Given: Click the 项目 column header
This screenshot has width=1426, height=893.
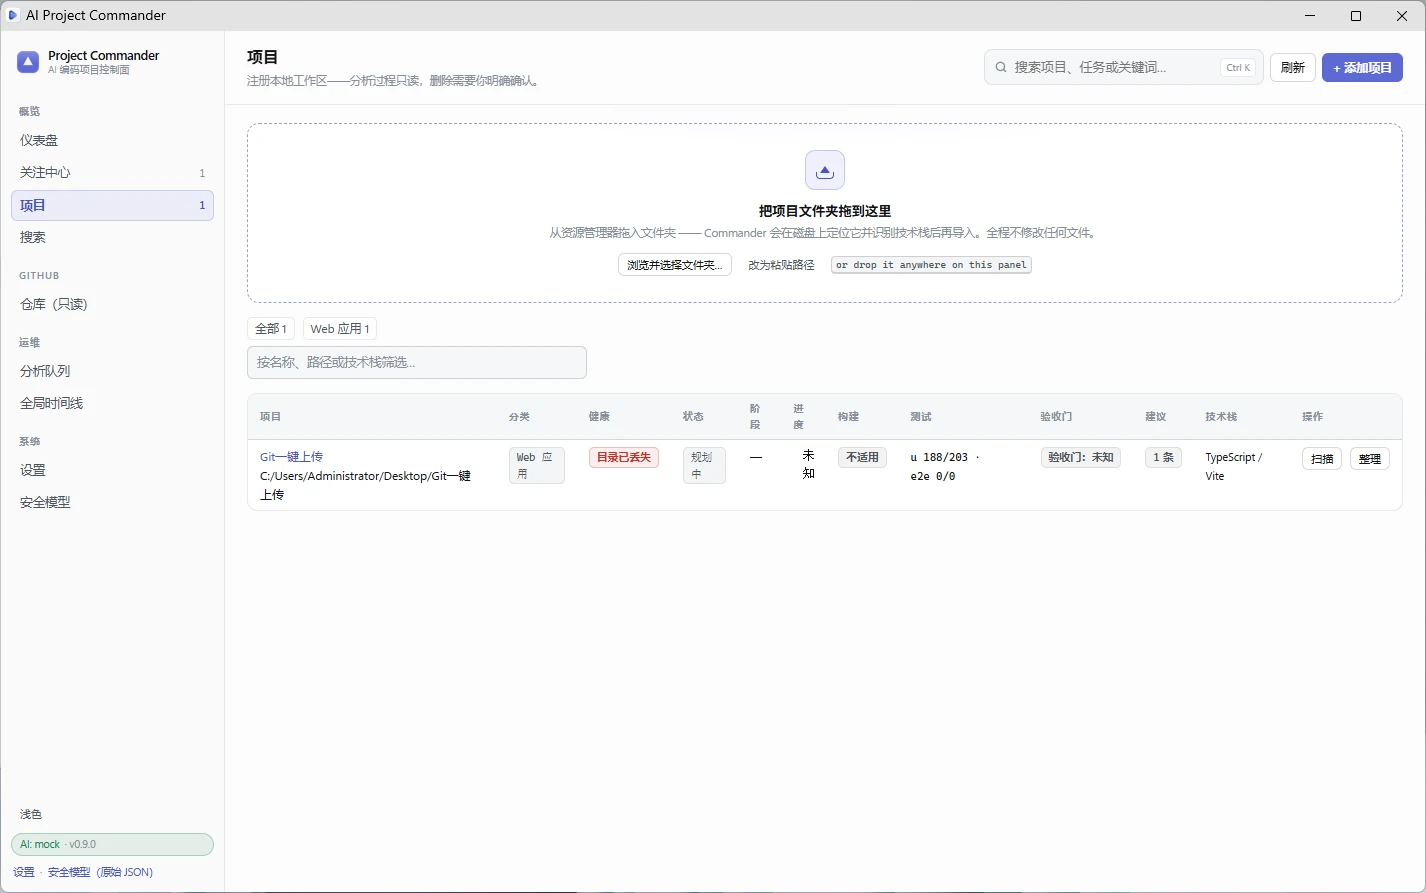Looking at the screenshot, I should (x=270, y=416).
